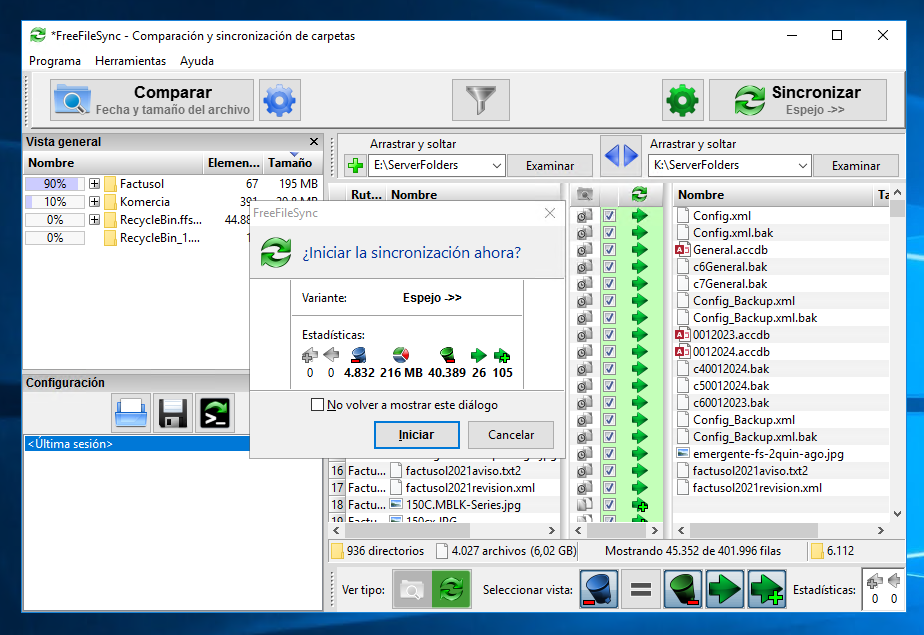
Task: Click the save as batch job icon
Action: coord(215,412)
